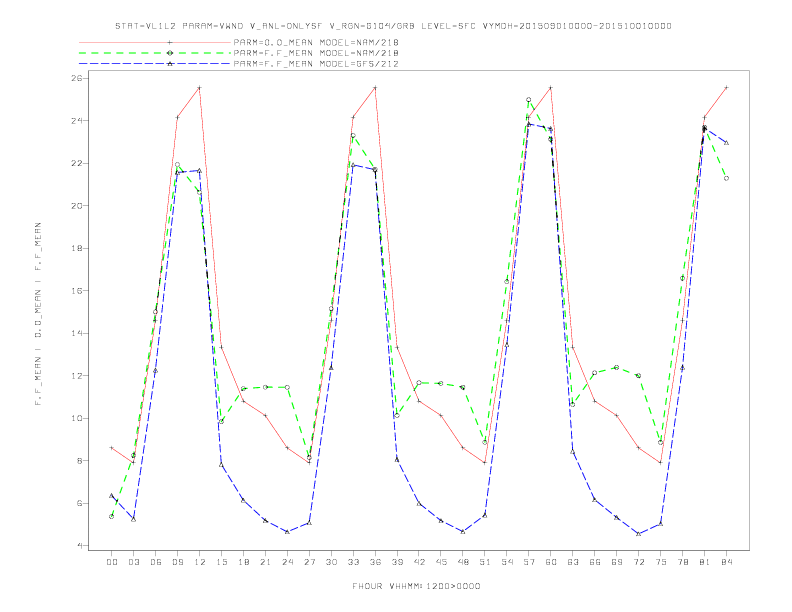
Task: Select green legend entry PARM=F.F_MEAN MODEL=NAM/218
Action: coord(316,53)
